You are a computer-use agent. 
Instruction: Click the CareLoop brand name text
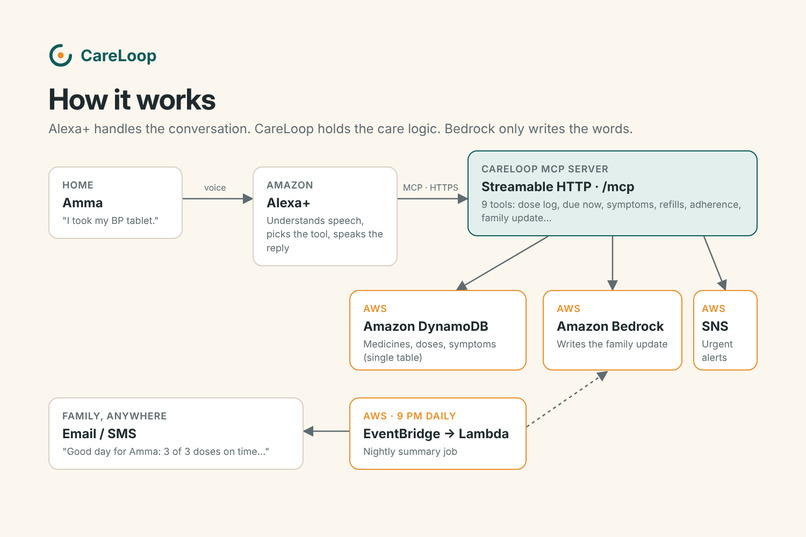(118, 55)
